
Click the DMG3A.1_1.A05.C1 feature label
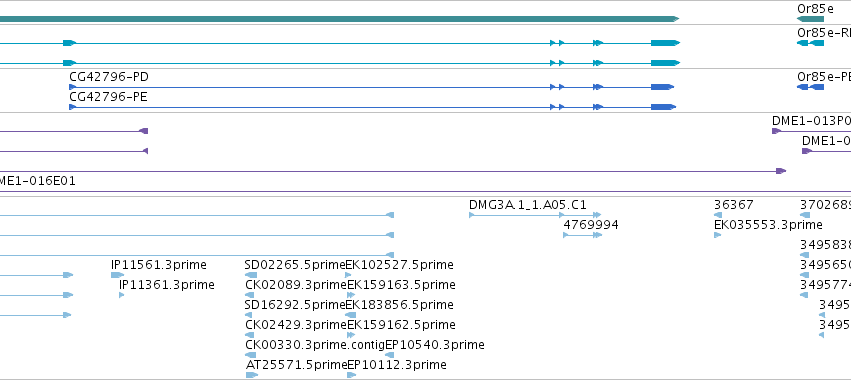pyautogui.click(x=528, y=205)
